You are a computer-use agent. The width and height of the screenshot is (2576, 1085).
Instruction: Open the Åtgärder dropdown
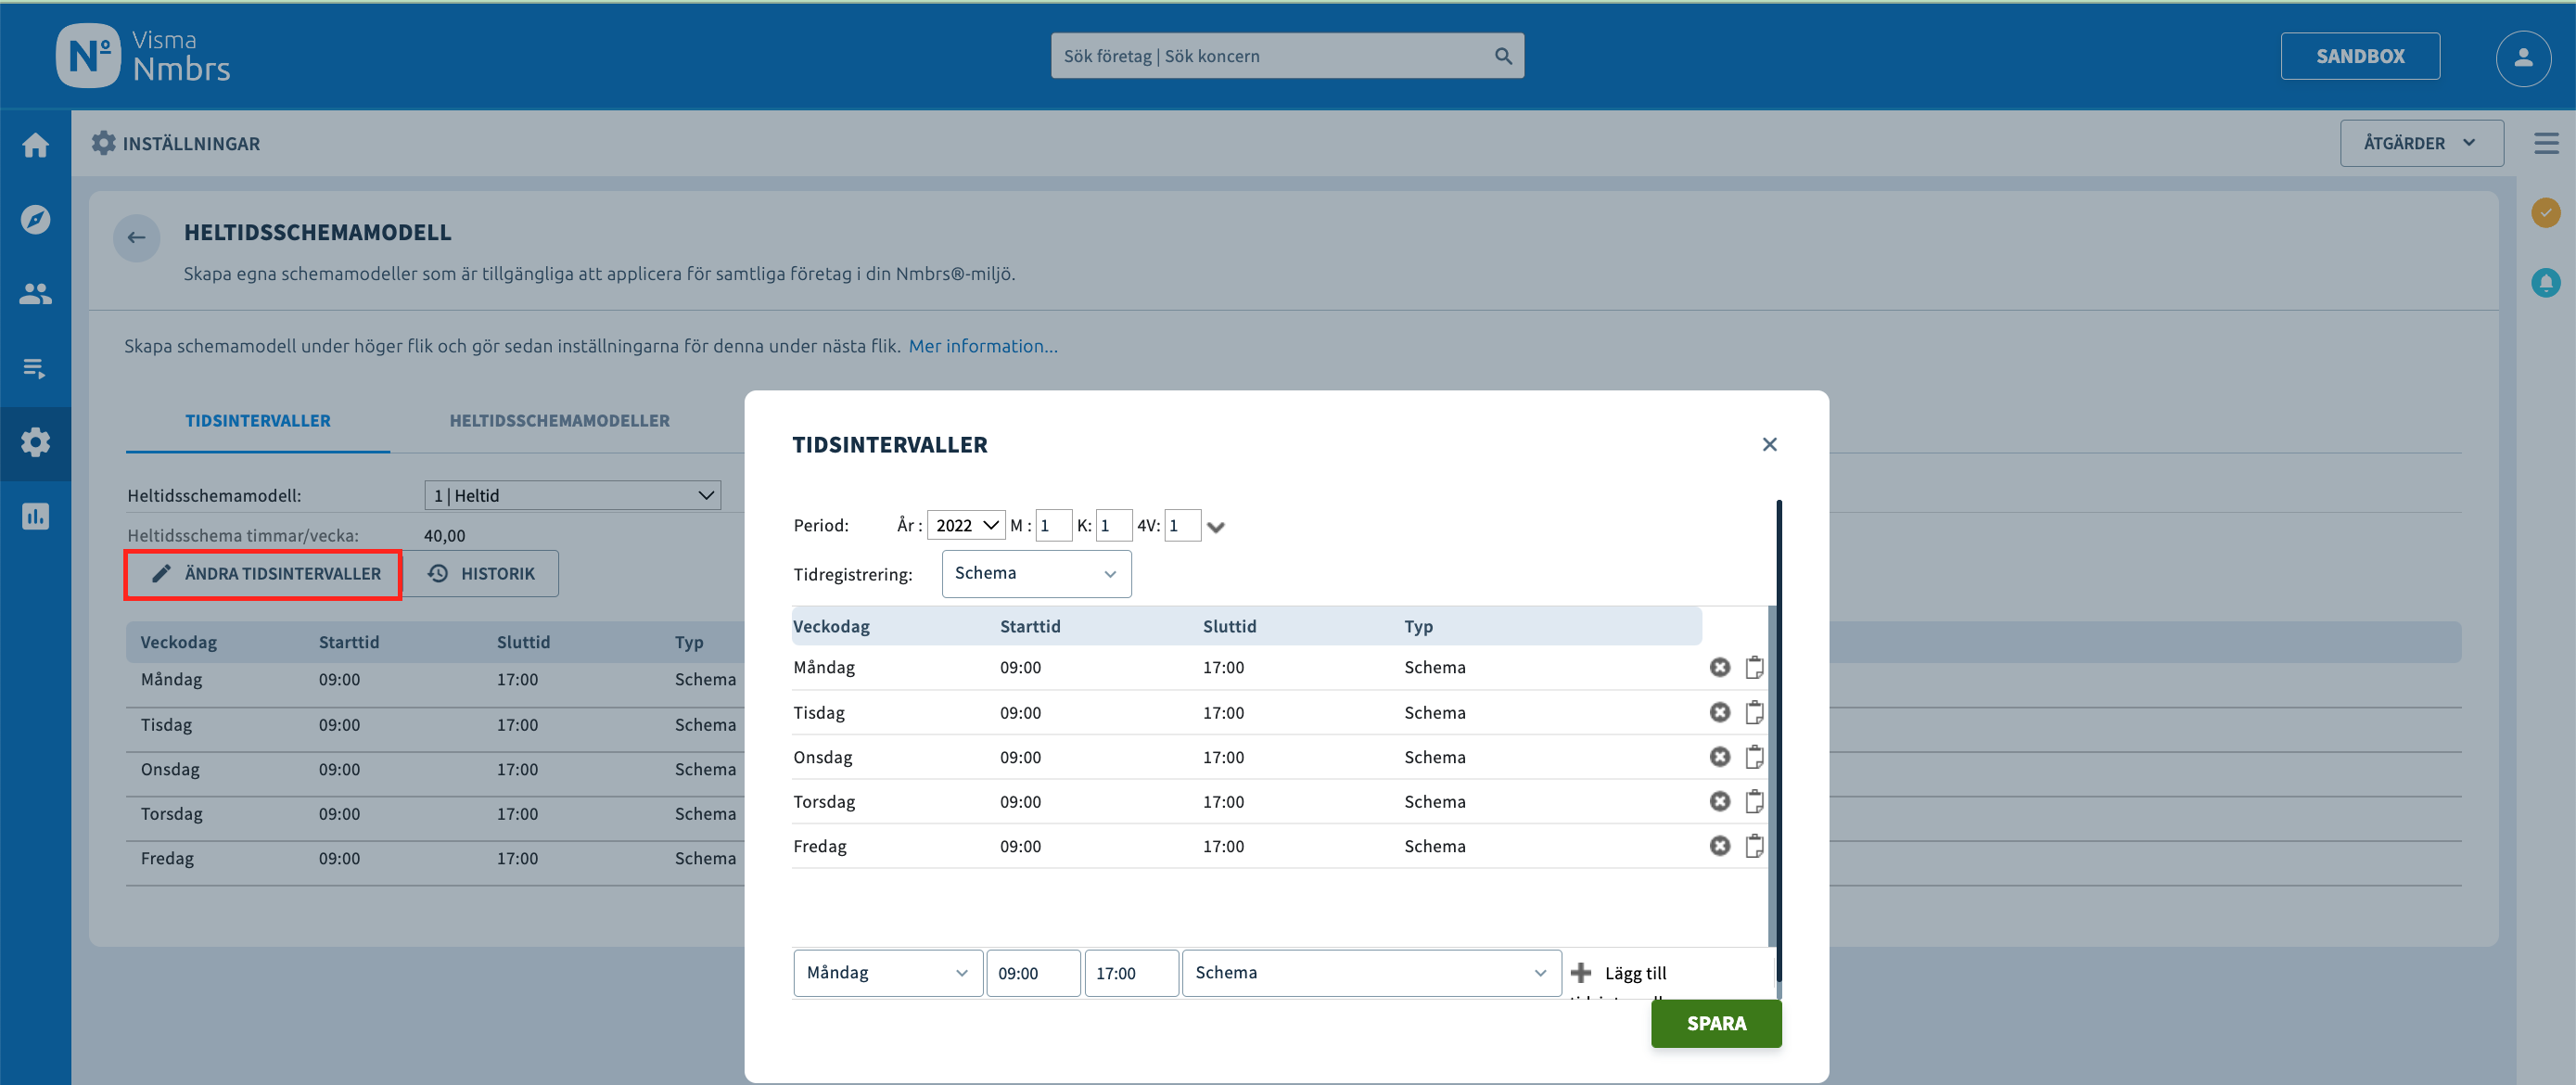[2421, 143]
